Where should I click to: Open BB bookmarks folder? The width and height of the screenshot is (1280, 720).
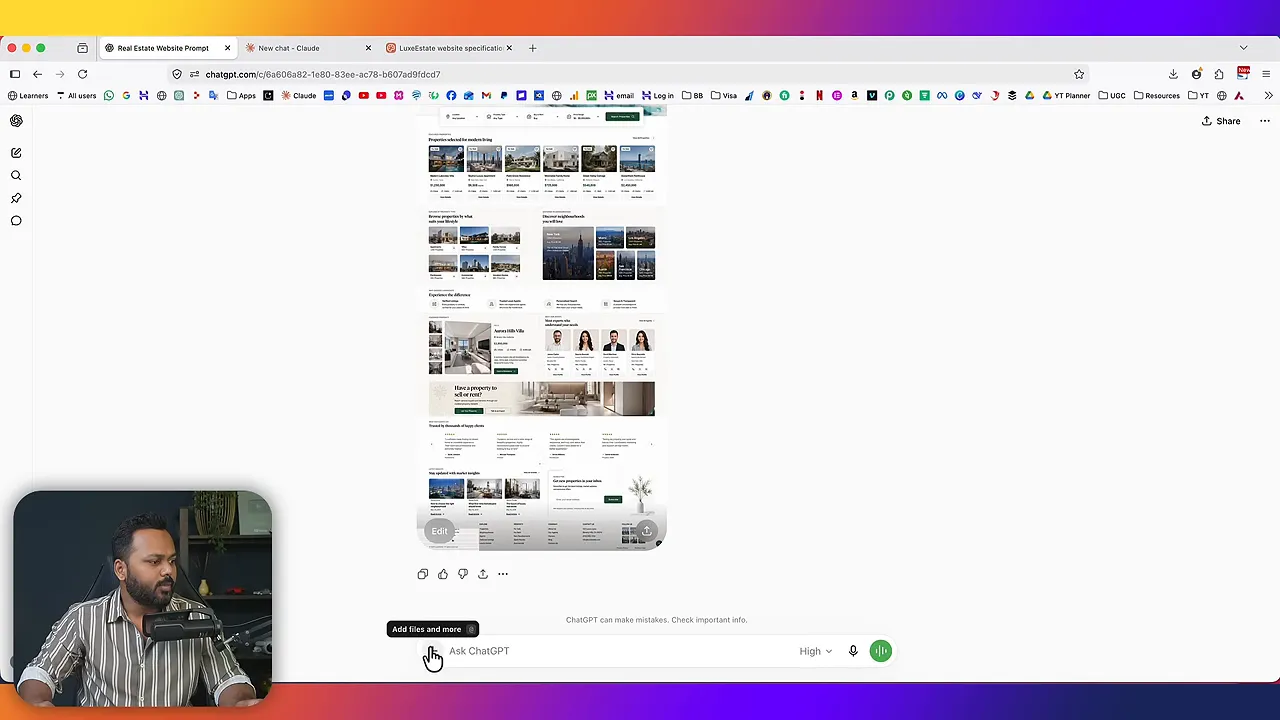pos(692,96)
